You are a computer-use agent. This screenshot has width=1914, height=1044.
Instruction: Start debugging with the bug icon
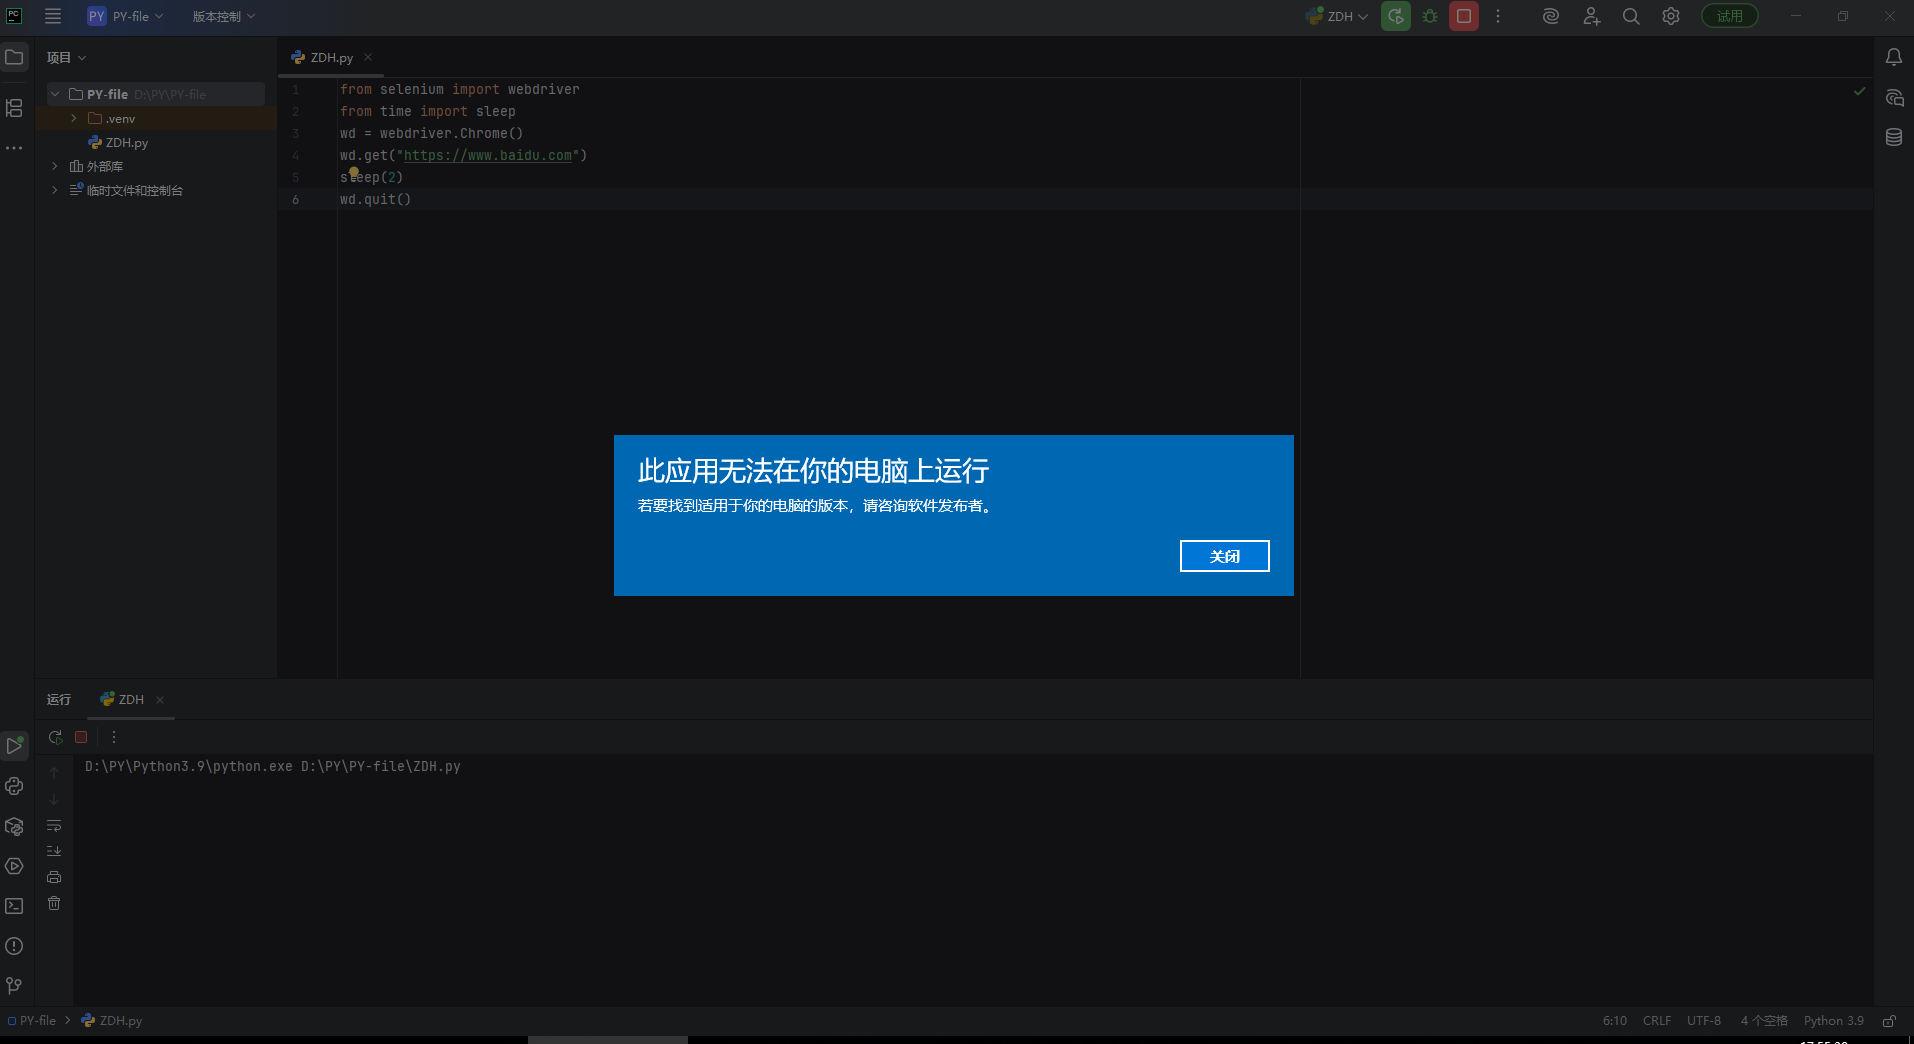[x=1430, y=16]
